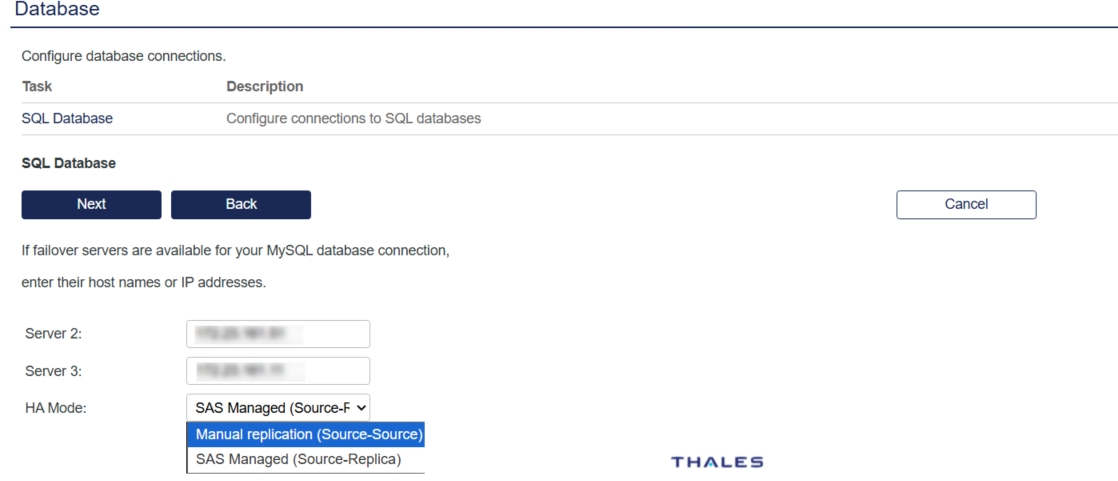1118x481 pixels.
Task: Choose SAS Managed (Source-Replica) option
Action: click(x=298, y=459)
